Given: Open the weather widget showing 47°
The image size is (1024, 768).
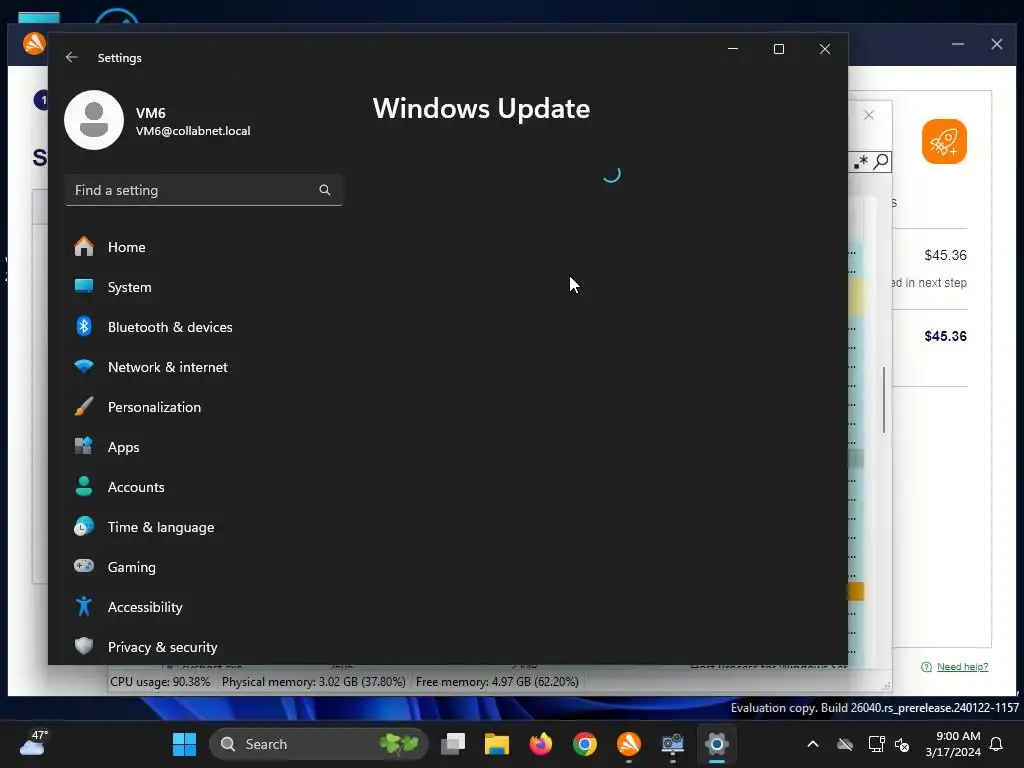Looking at the screenshot, I should [x=34, y=743].
